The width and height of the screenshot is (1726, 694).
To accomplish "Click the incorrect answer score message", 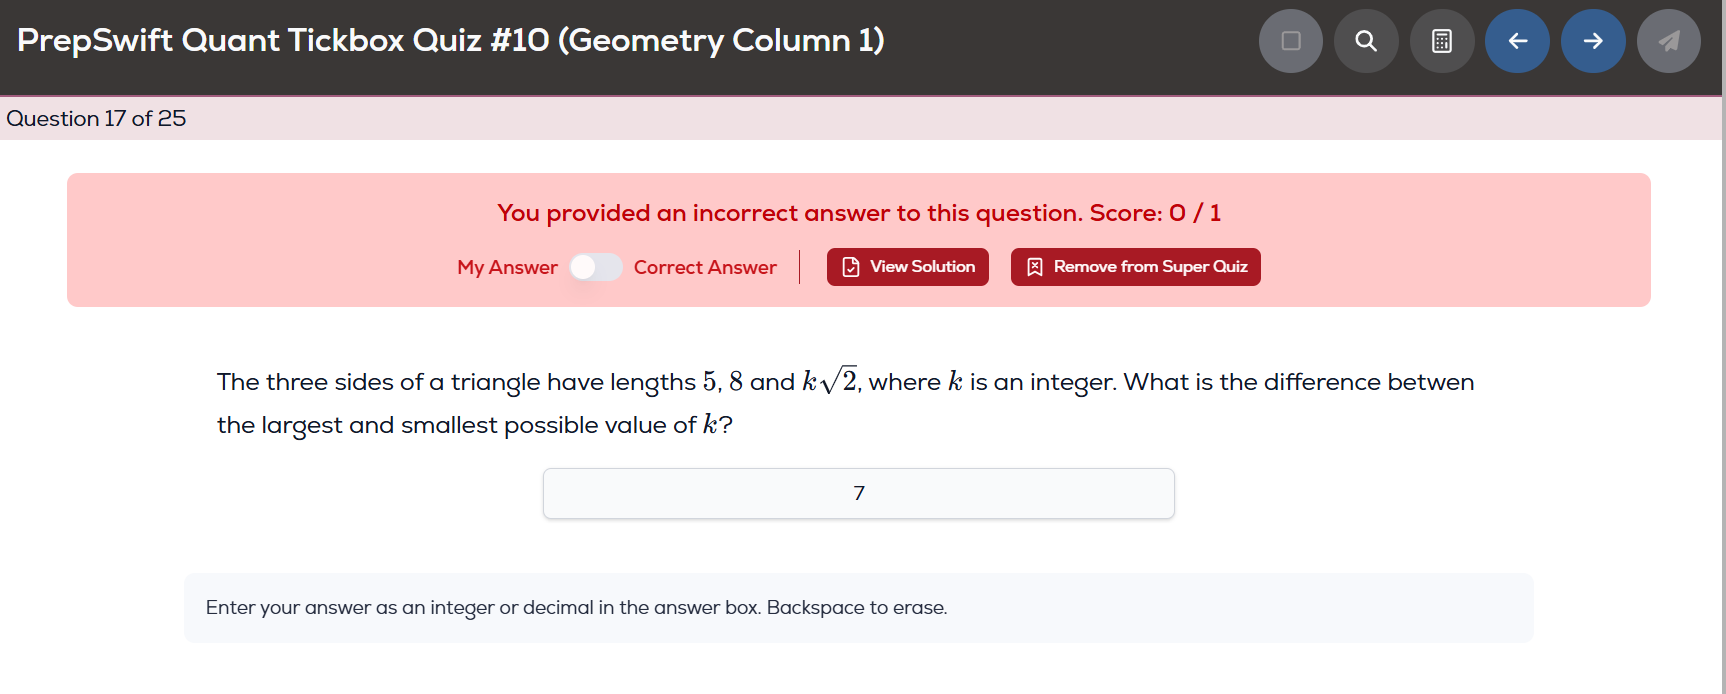I will coord(858,213).
